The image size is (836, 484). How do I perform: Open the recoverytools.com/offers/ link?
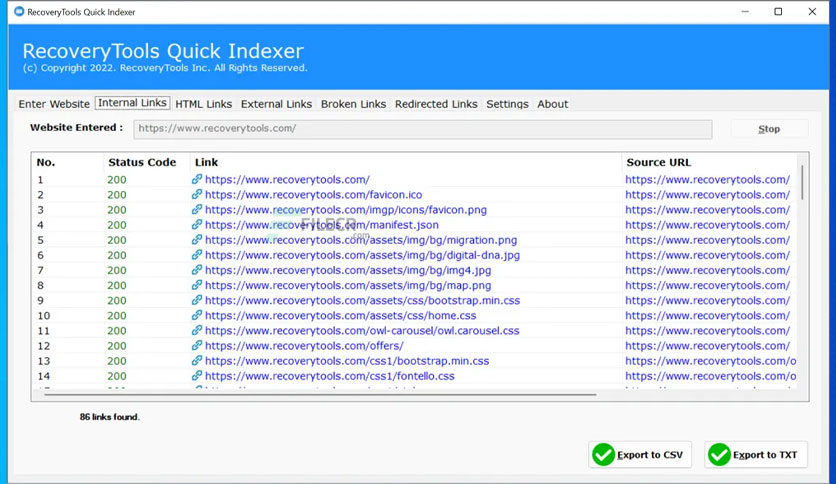[304, 346]
